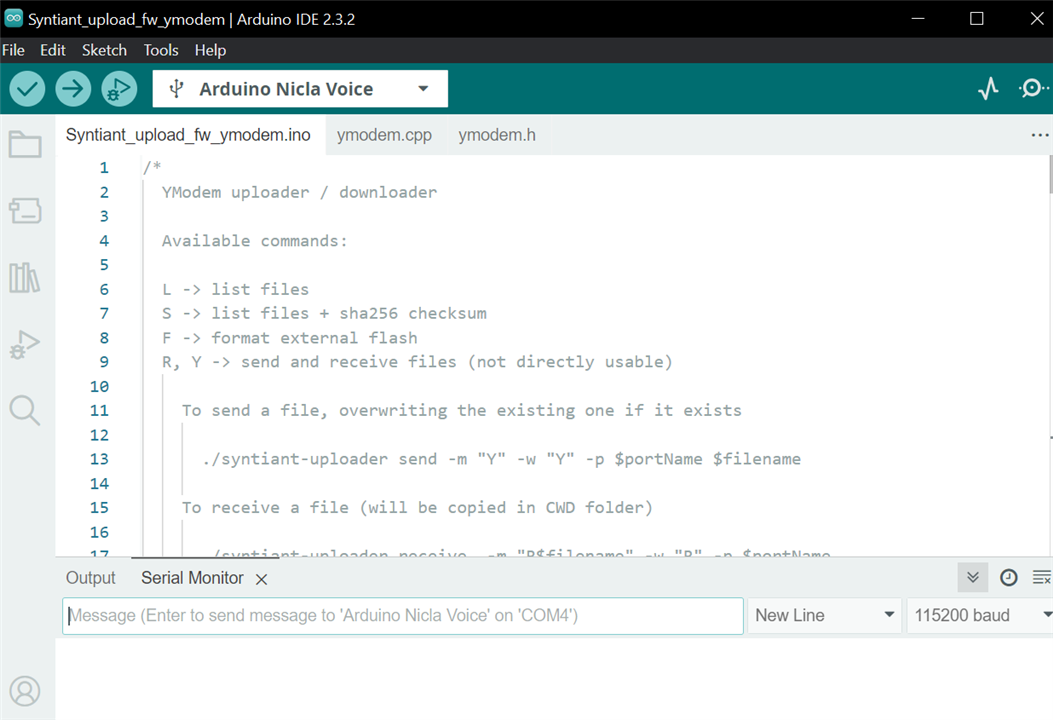The width and height of the screenshot is (1053, 720).
Task: Select the Syntiant_upload_fw_ymodem.ino tab
Action: 189,135
